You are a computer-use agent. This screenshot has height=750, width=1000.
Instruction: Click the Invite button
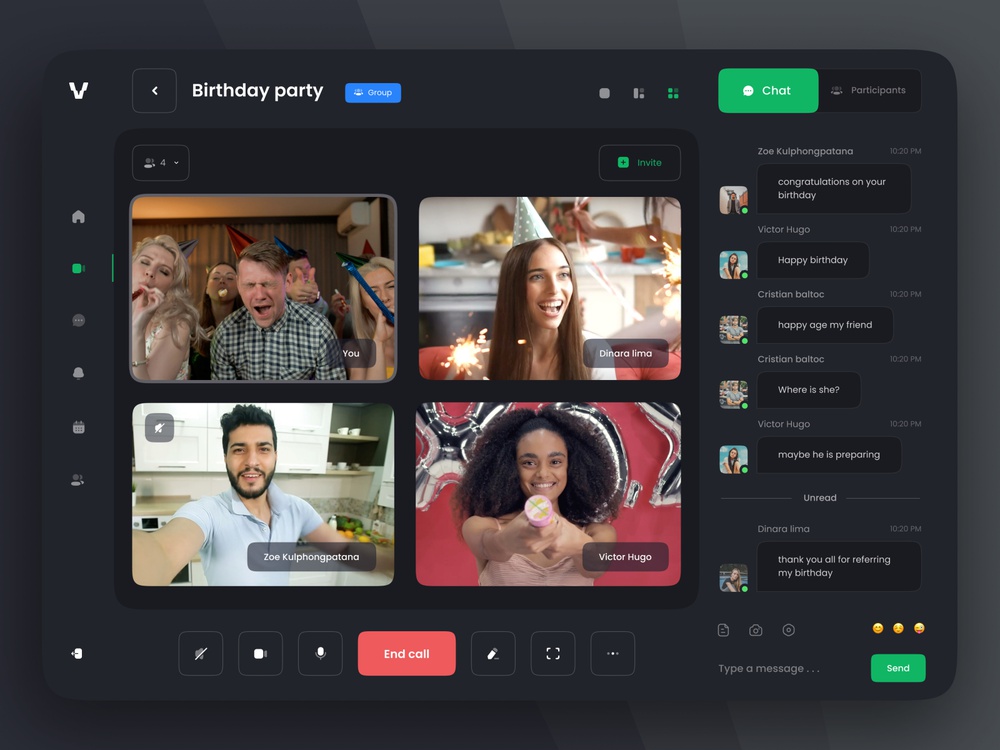(x=640, y=163)
